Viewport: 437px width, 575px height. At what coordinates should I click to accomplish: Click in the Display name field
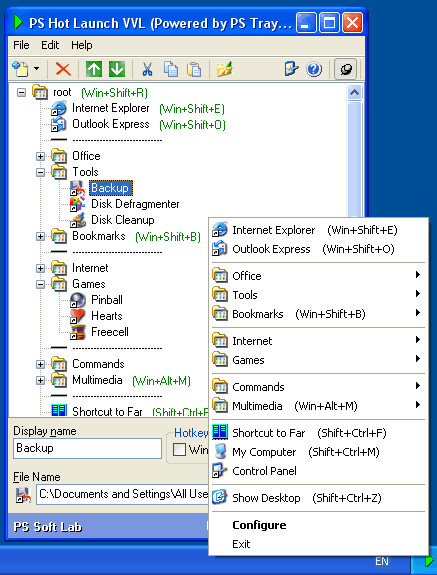pos(88,448)
